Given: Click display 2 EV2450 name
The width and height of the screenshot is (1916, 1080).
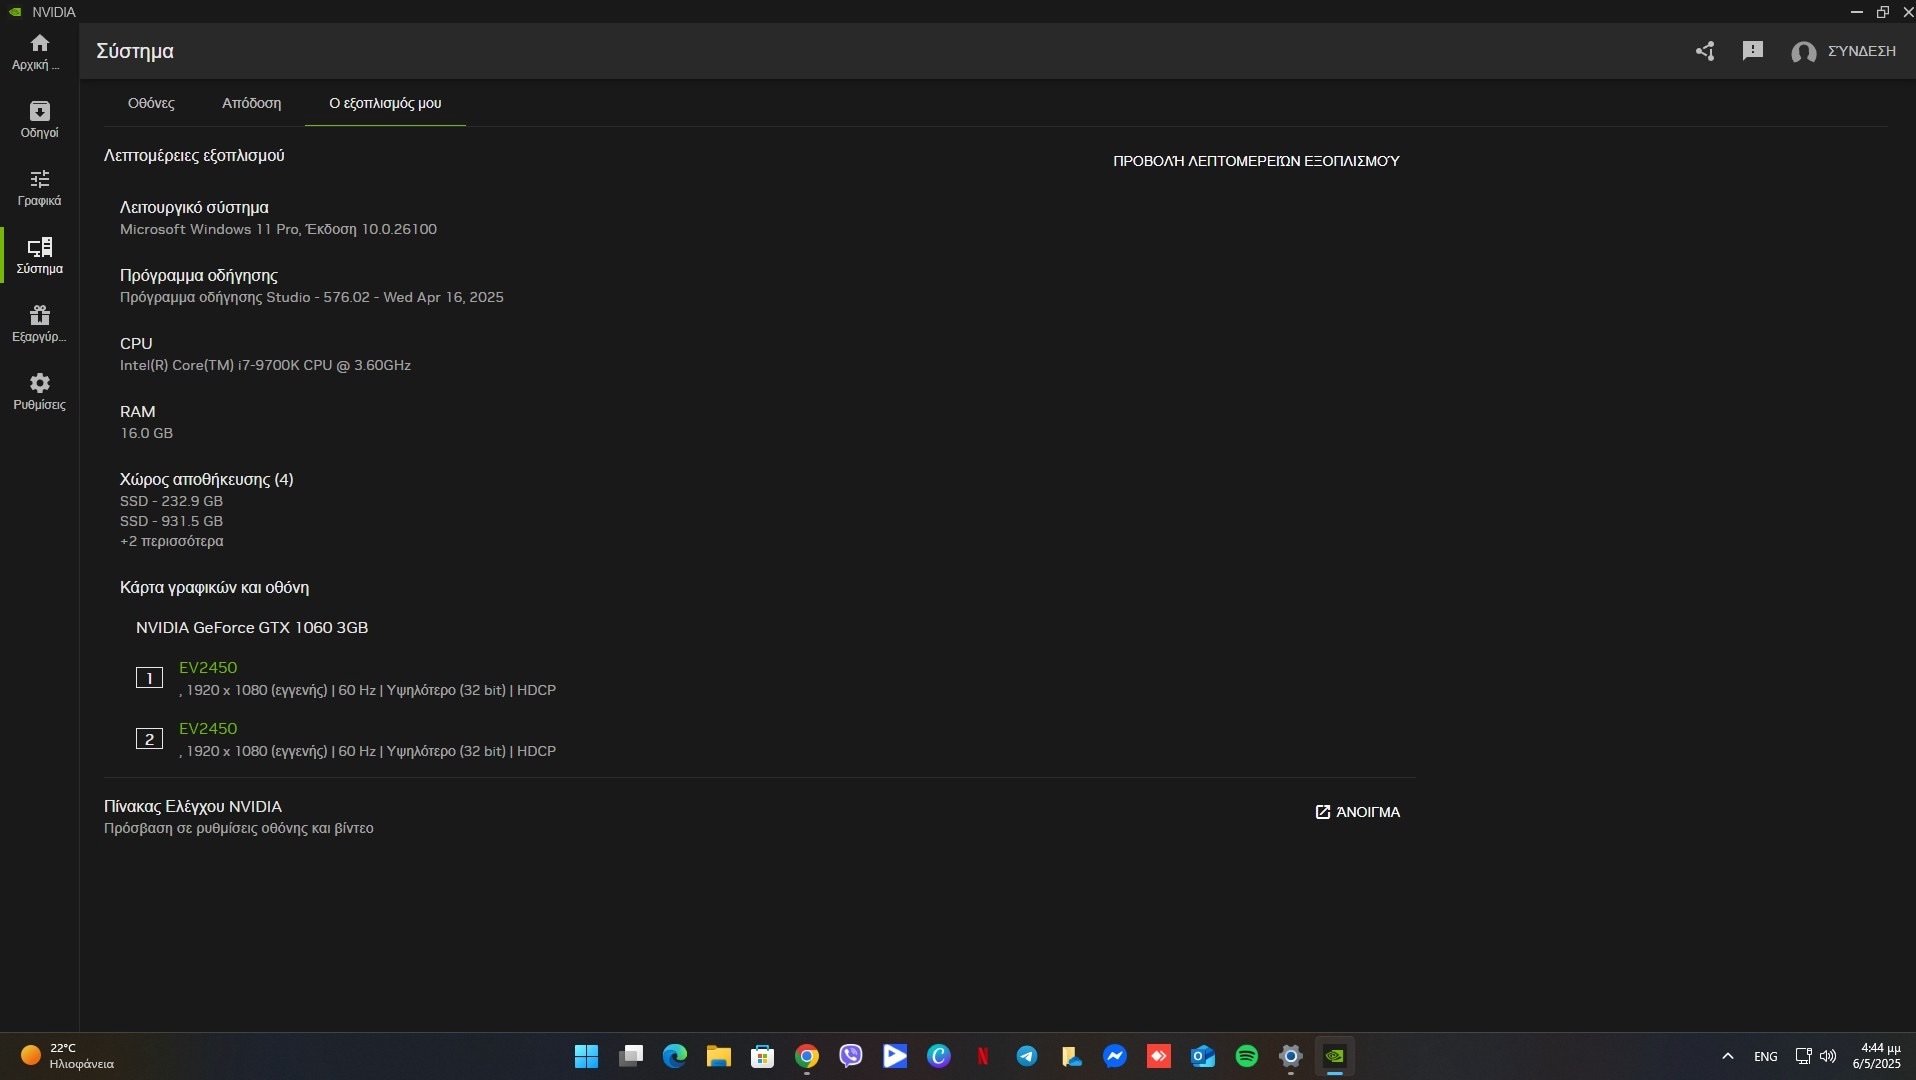Looking at the screenshot, I should (x=208, y=729).
